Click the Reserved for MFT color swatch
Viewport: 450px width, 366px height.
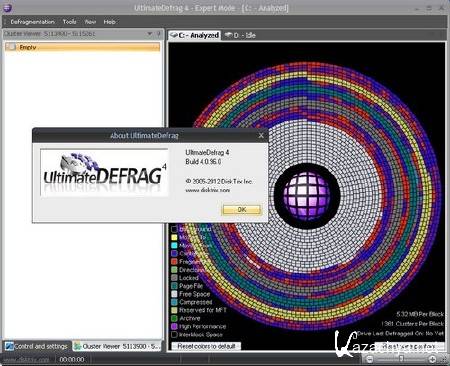(x=174, y=310)
